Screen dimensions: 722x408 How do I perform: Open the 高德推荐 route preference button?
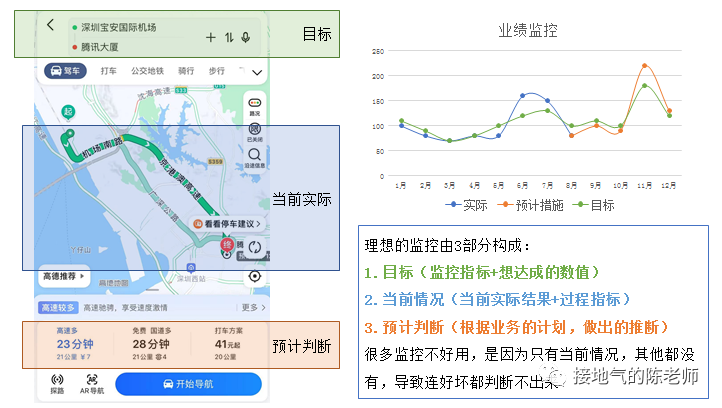64,276
